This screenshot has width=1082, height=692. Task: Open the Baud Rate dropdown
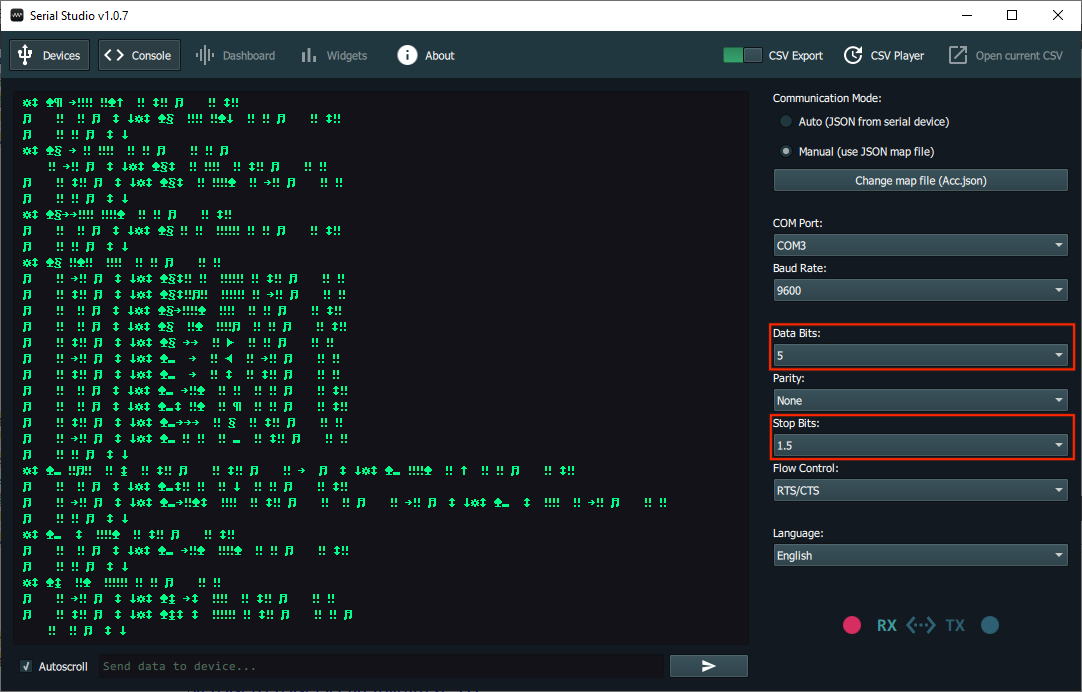point(919,290)
